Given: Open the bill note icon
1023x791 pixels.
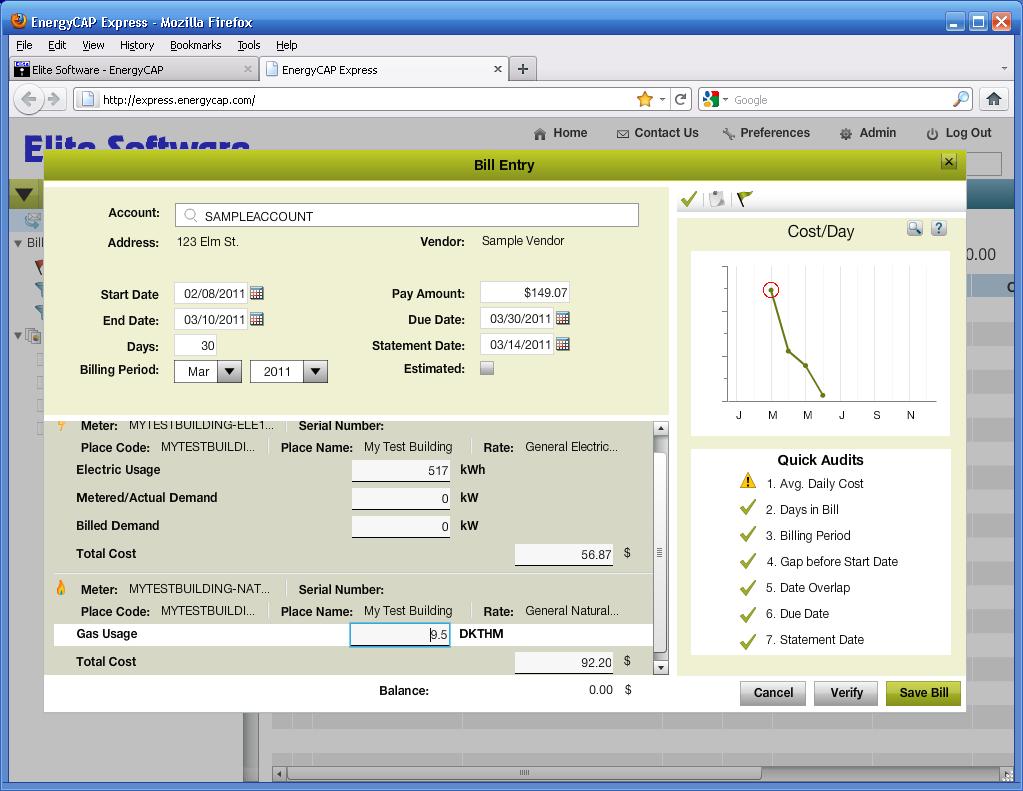Looking at the screenshot, I should coord(716,198).
